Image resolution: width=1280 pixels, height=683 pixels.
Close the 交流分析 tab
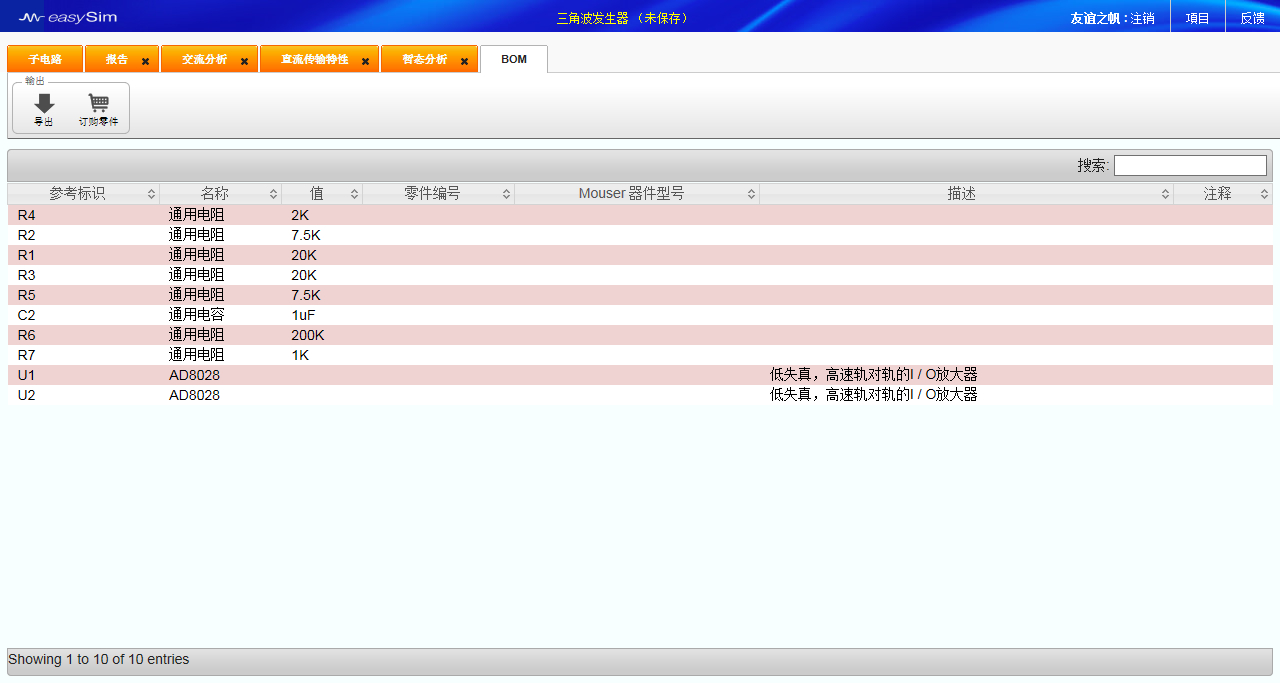tap(244, 61)
